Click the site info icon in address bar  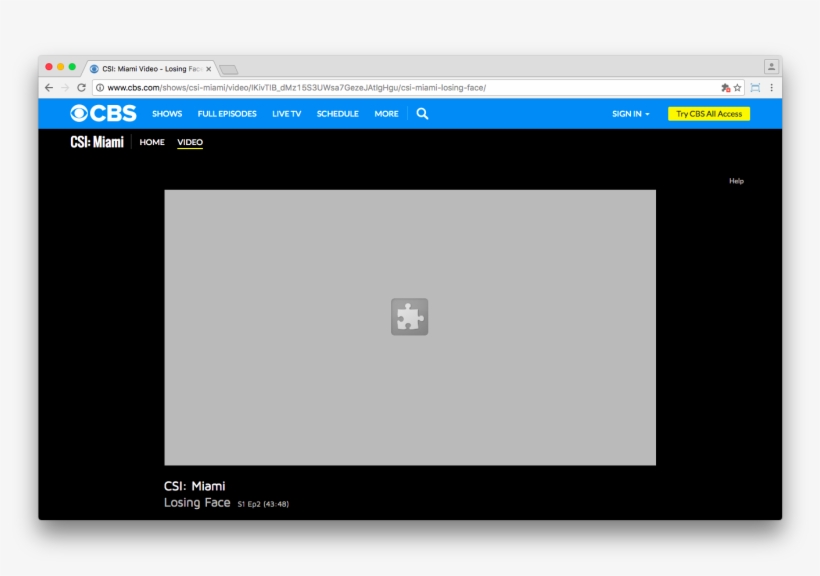point(100,87)
